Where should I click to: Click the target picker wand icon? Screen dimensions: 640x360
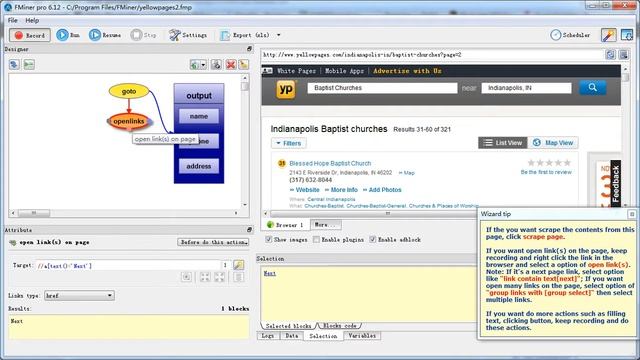click(238, 265)
